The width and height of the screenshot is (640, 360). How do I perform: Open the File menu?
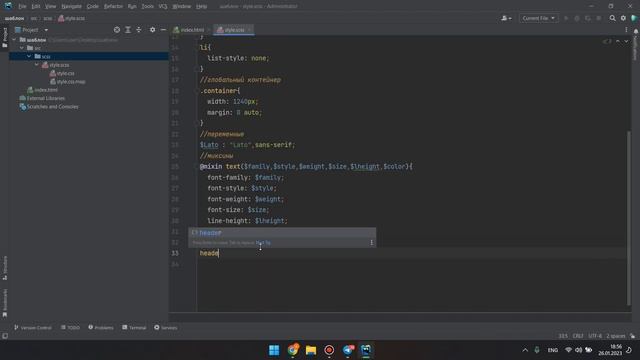22,6
